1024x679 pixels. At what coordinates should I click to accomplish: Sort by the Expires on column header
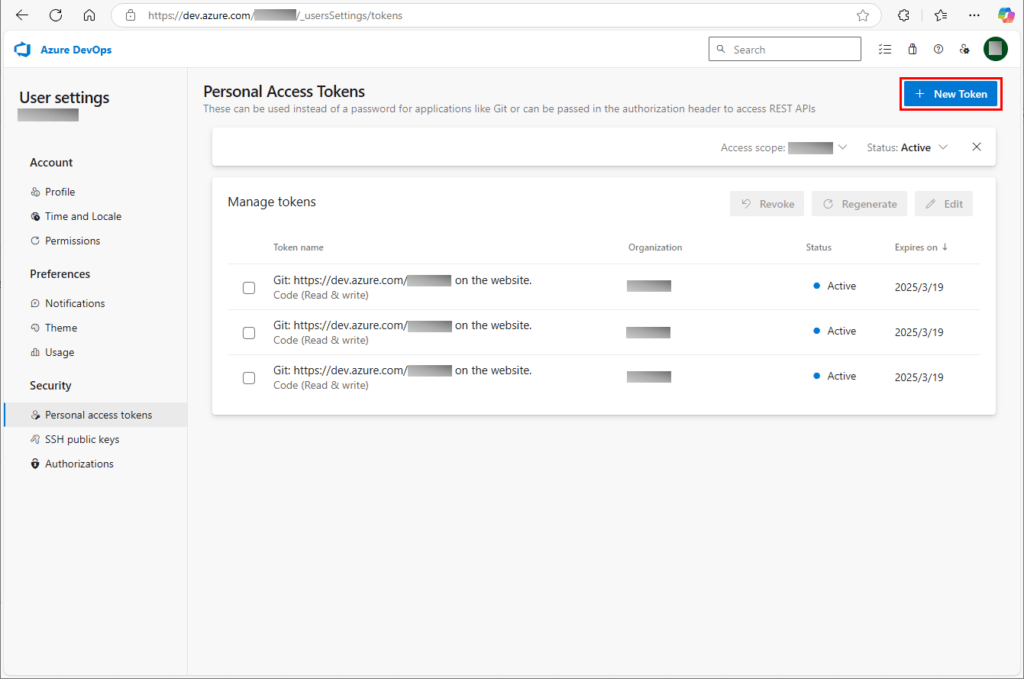point(920,247)
